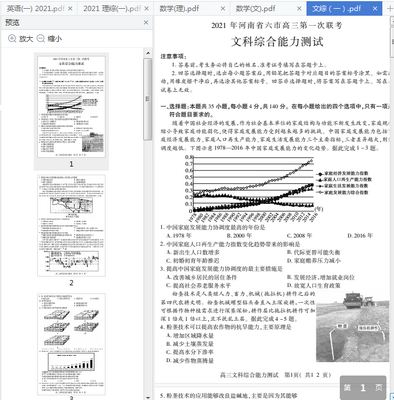Image resolution: width=394 pixels, height=400 pixels.
Task: Click the page number 2 under thumbnail
Action: tap(71, 283)
